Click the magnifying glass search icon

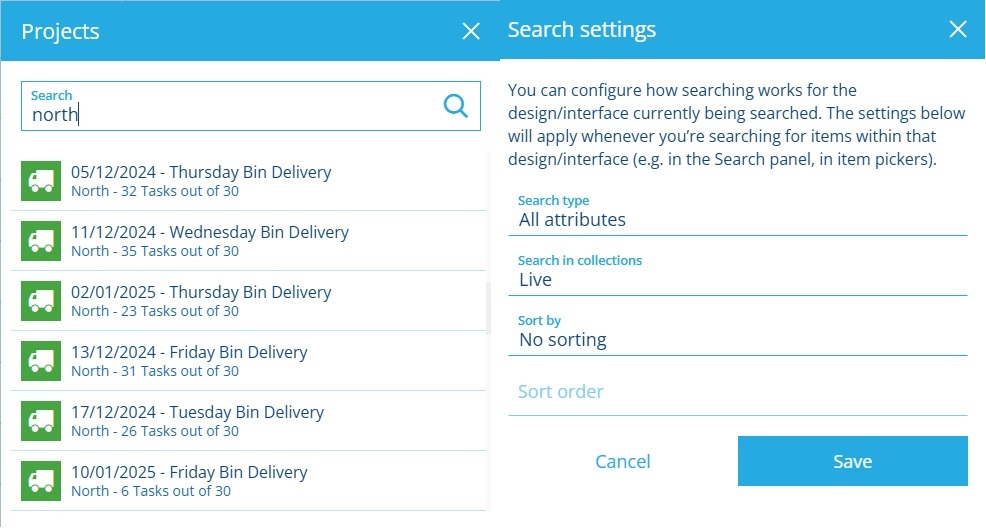pyautogui.click(x=455, y=106)
